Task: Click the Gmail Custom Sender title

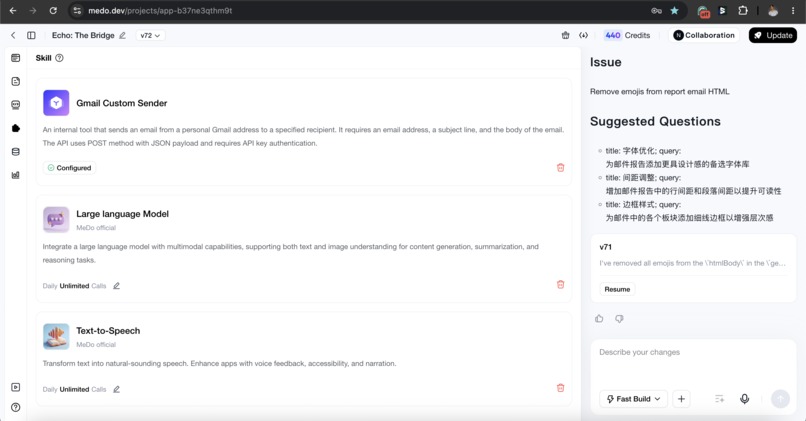Action: (x=122, y=103)
